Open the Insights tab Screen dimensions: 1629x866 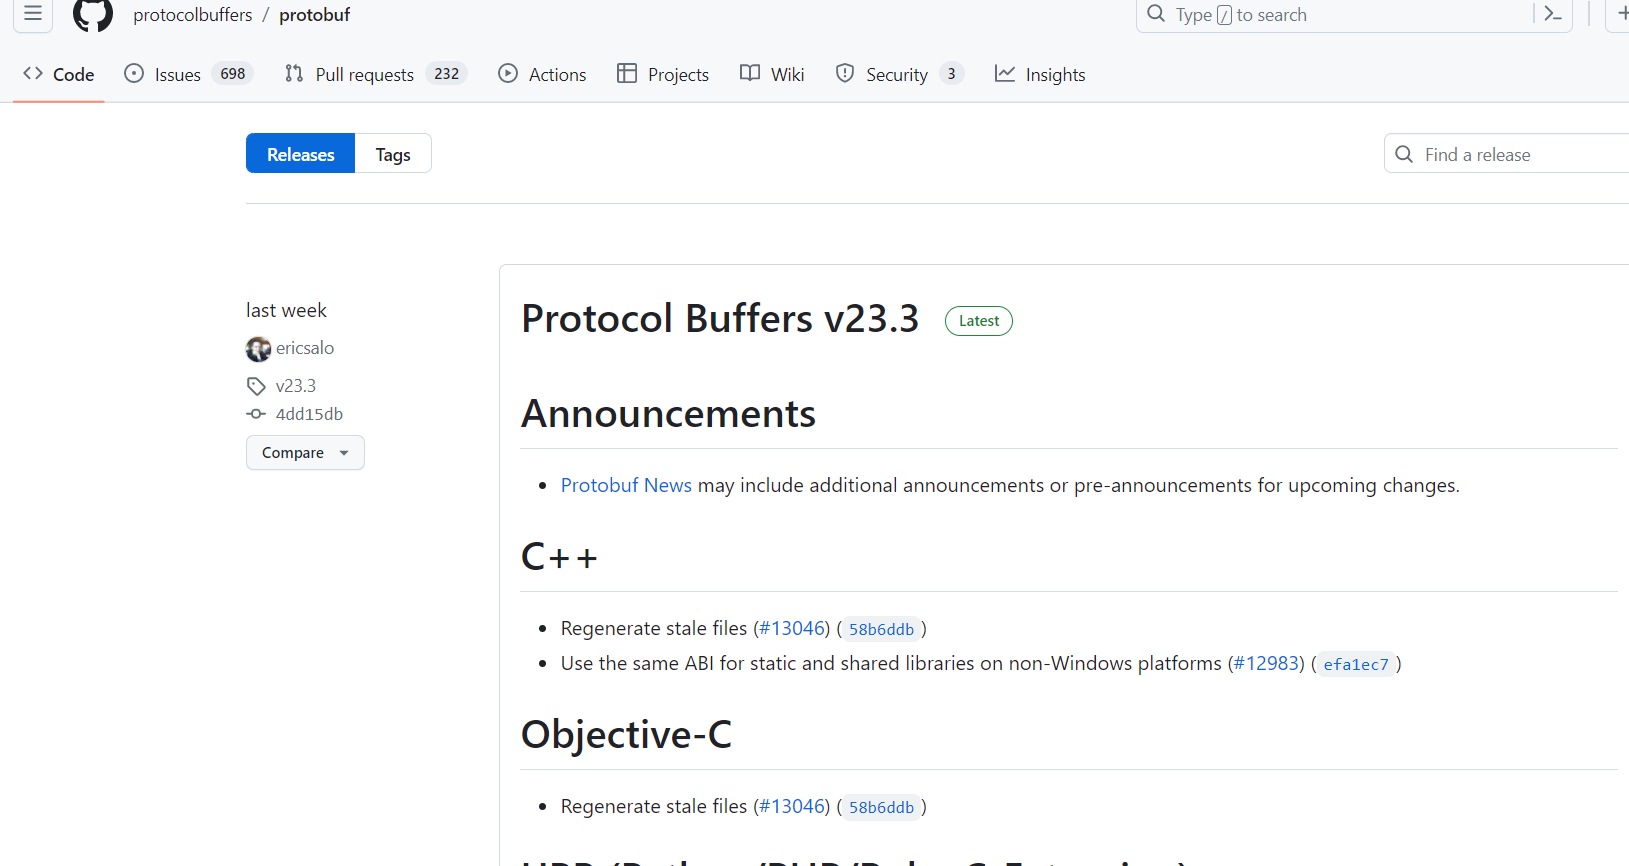coord(1040,74)
